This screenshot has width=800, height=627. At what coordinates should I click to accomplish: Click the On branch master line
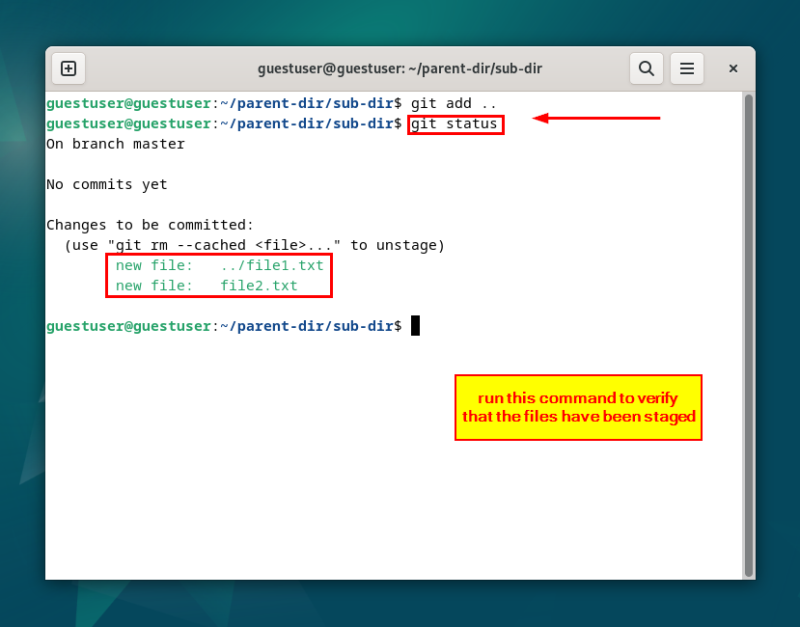115,143
